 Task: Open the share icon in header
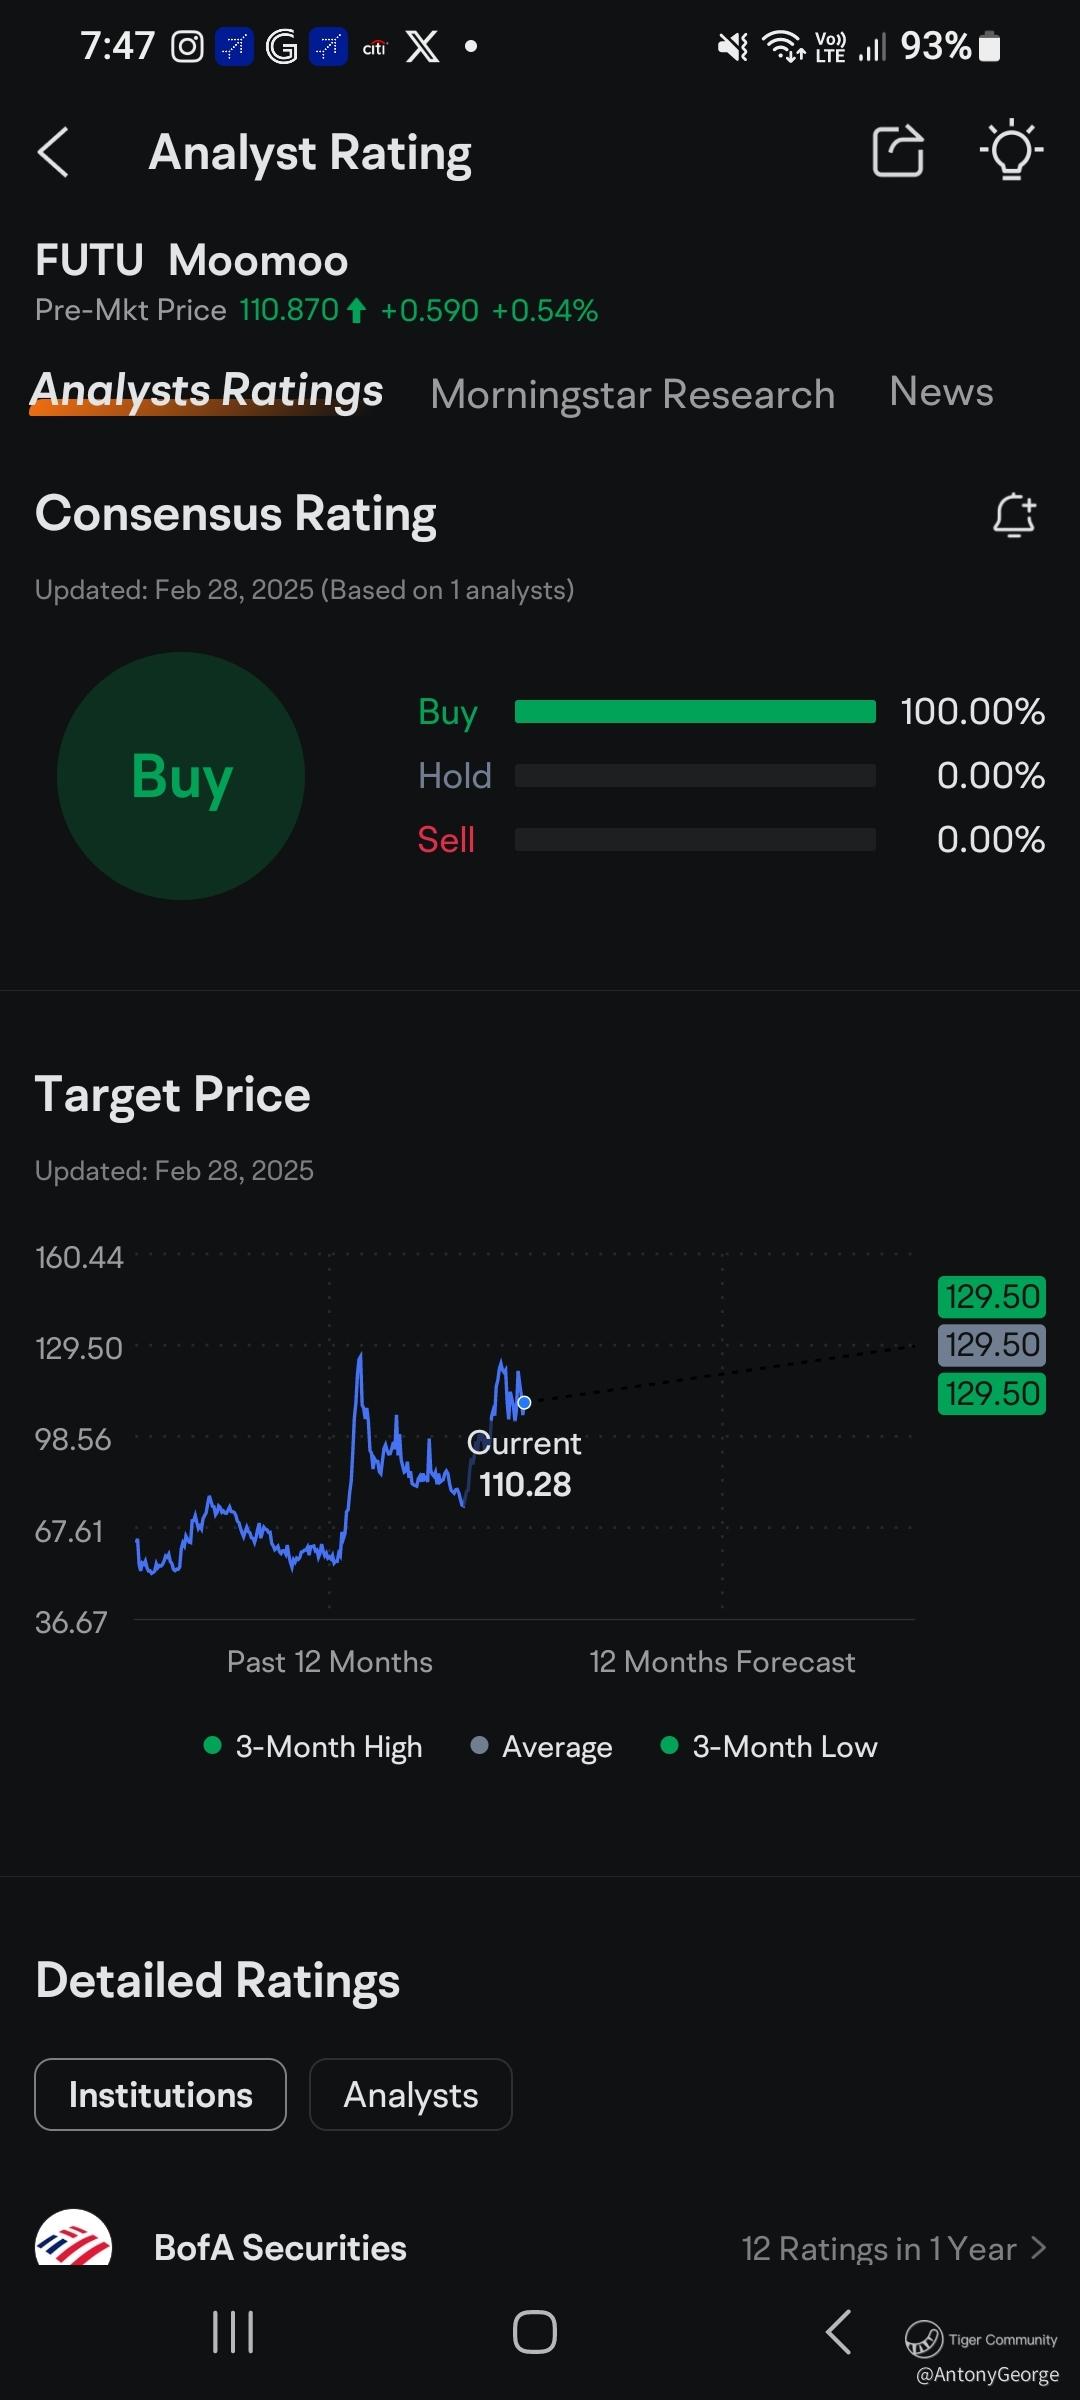897,152
